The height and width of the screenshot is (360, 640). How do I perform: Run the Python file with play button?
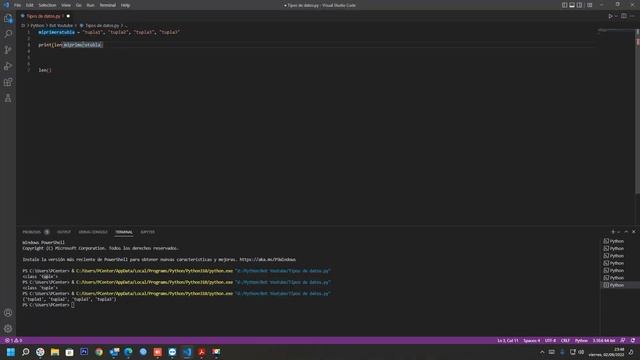(x=610, y=16)
